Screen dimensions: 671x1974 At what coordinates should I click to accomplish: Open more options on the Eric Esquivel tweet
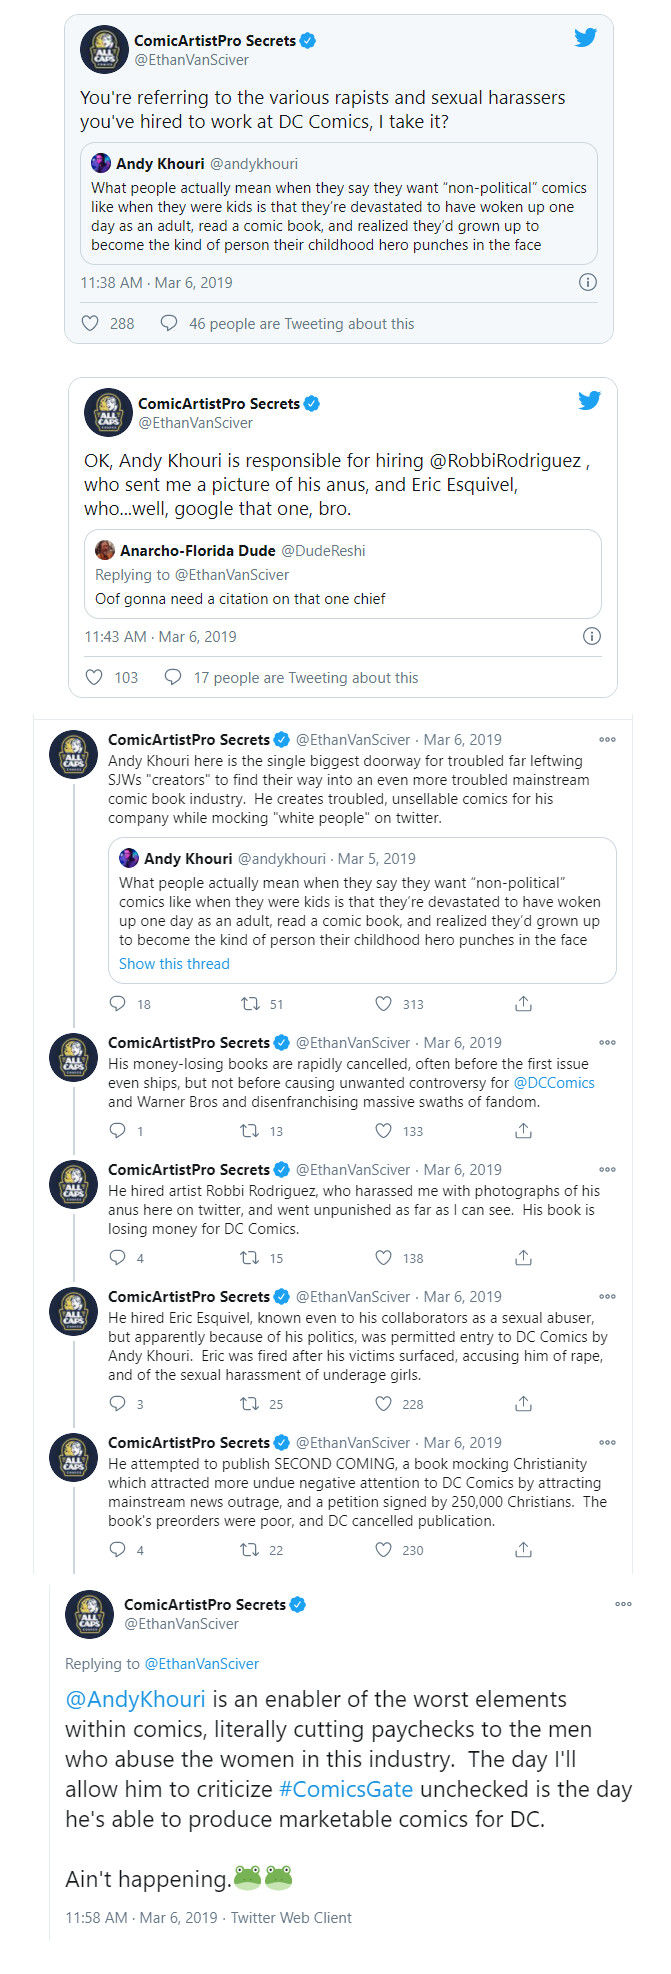(x=607, y=1295)
